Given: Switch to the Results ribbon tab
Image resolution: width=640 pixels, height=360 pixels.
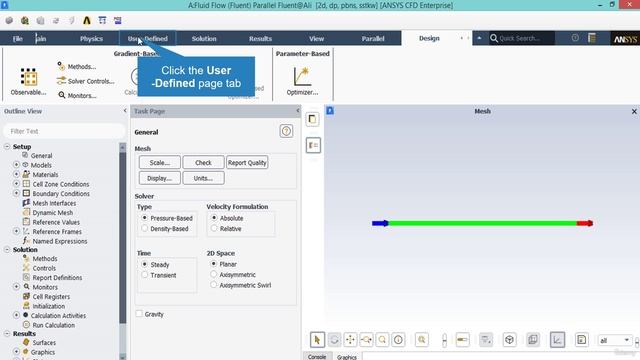Looking at the screenshot, I should coord(260,39).
